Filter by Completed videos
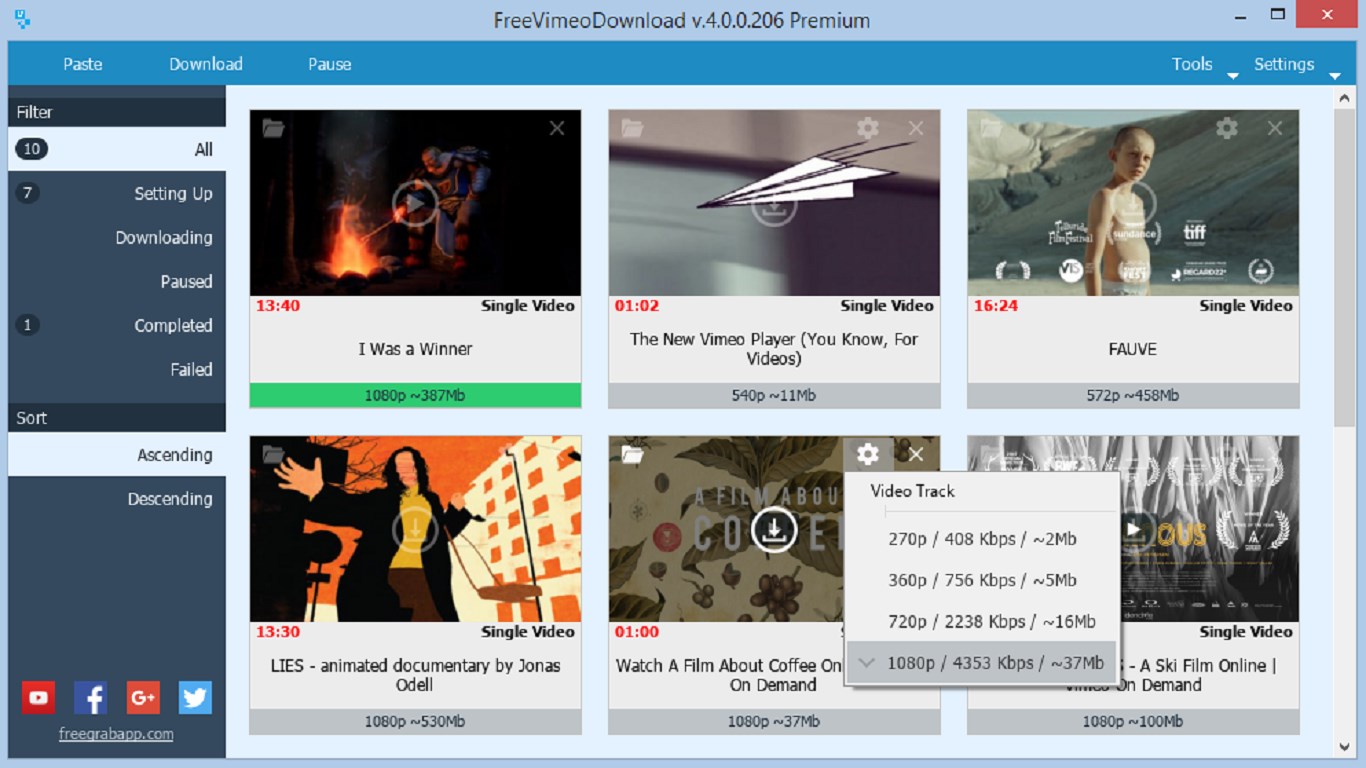 tap(117, 325)
